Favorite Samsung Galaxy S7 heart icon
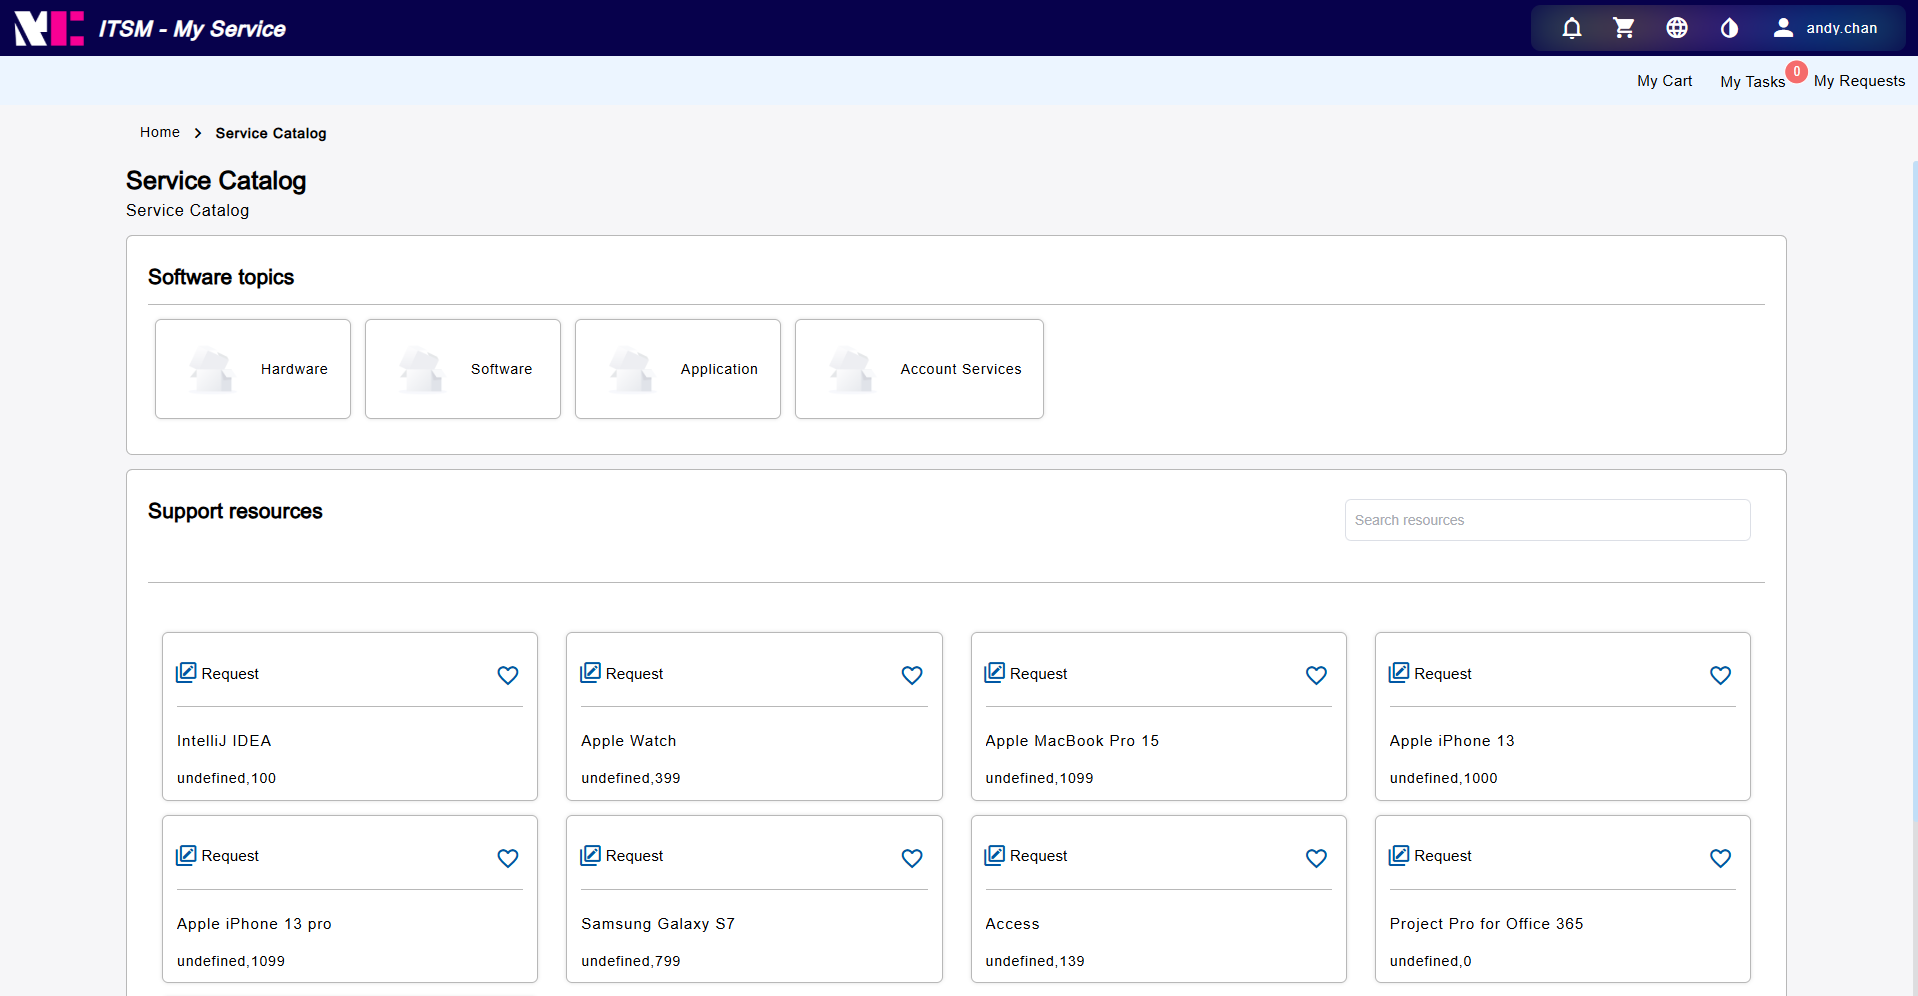 pyautogui.click(x=912, y=858)
